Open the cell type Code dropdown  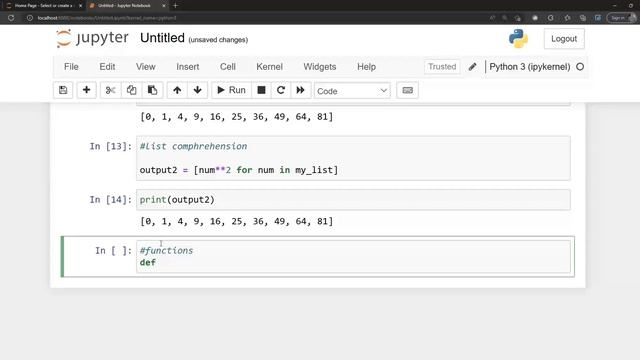click(x=352, y=91)
